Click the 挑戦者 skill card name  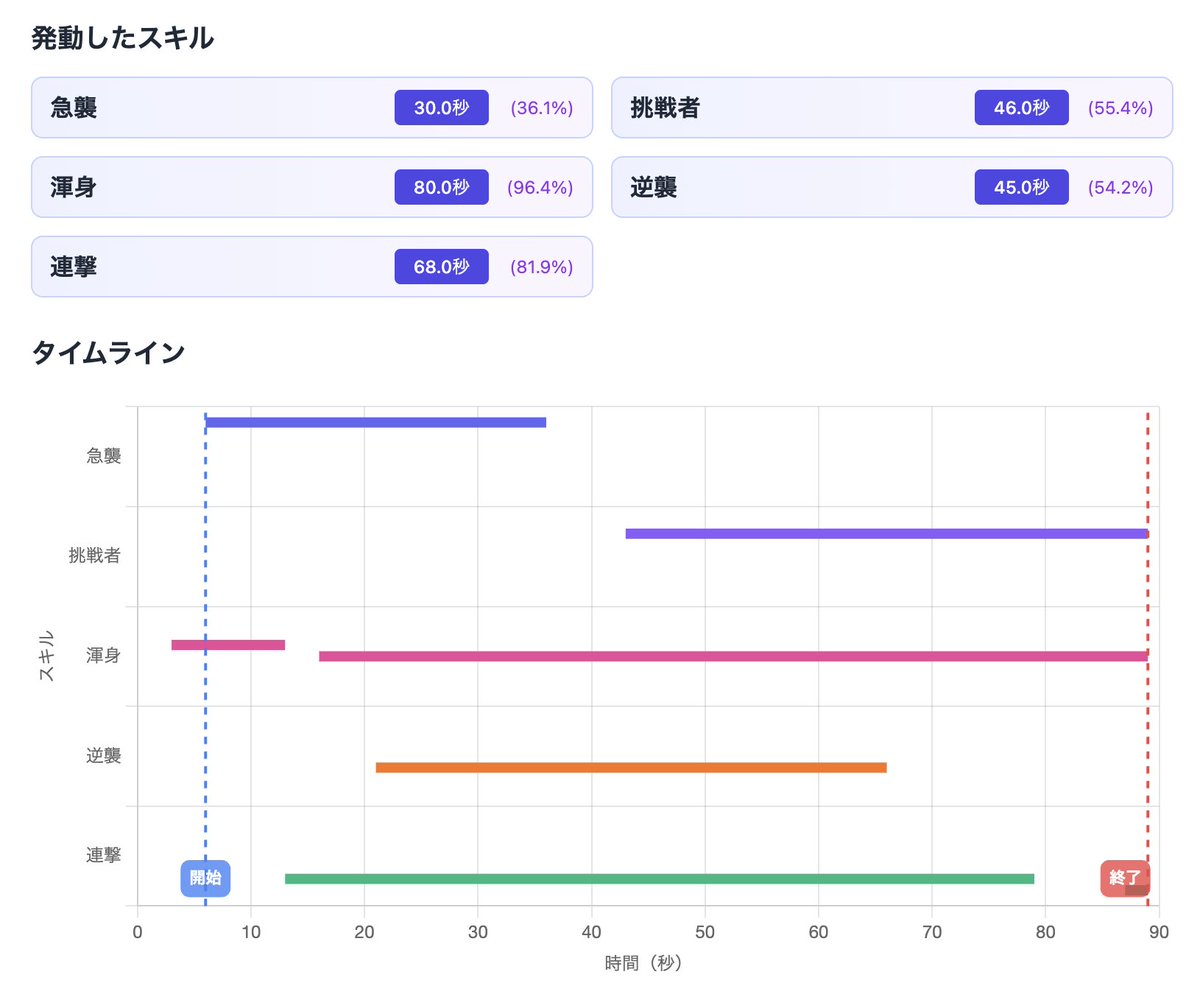(x=665, y=107)
